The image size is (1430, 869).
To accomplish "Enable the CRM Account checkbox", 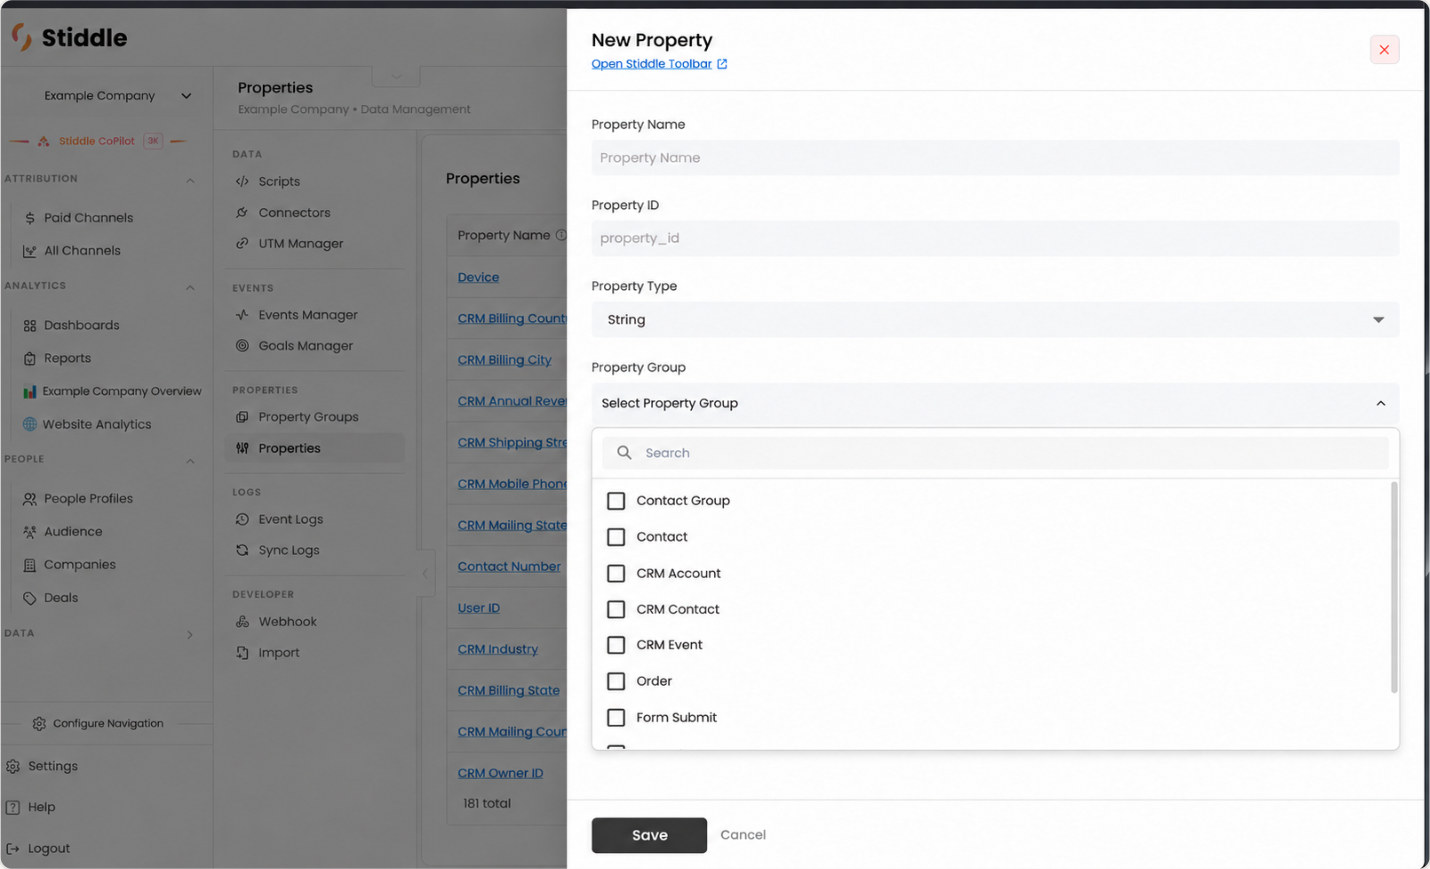I will click(616, 573).
